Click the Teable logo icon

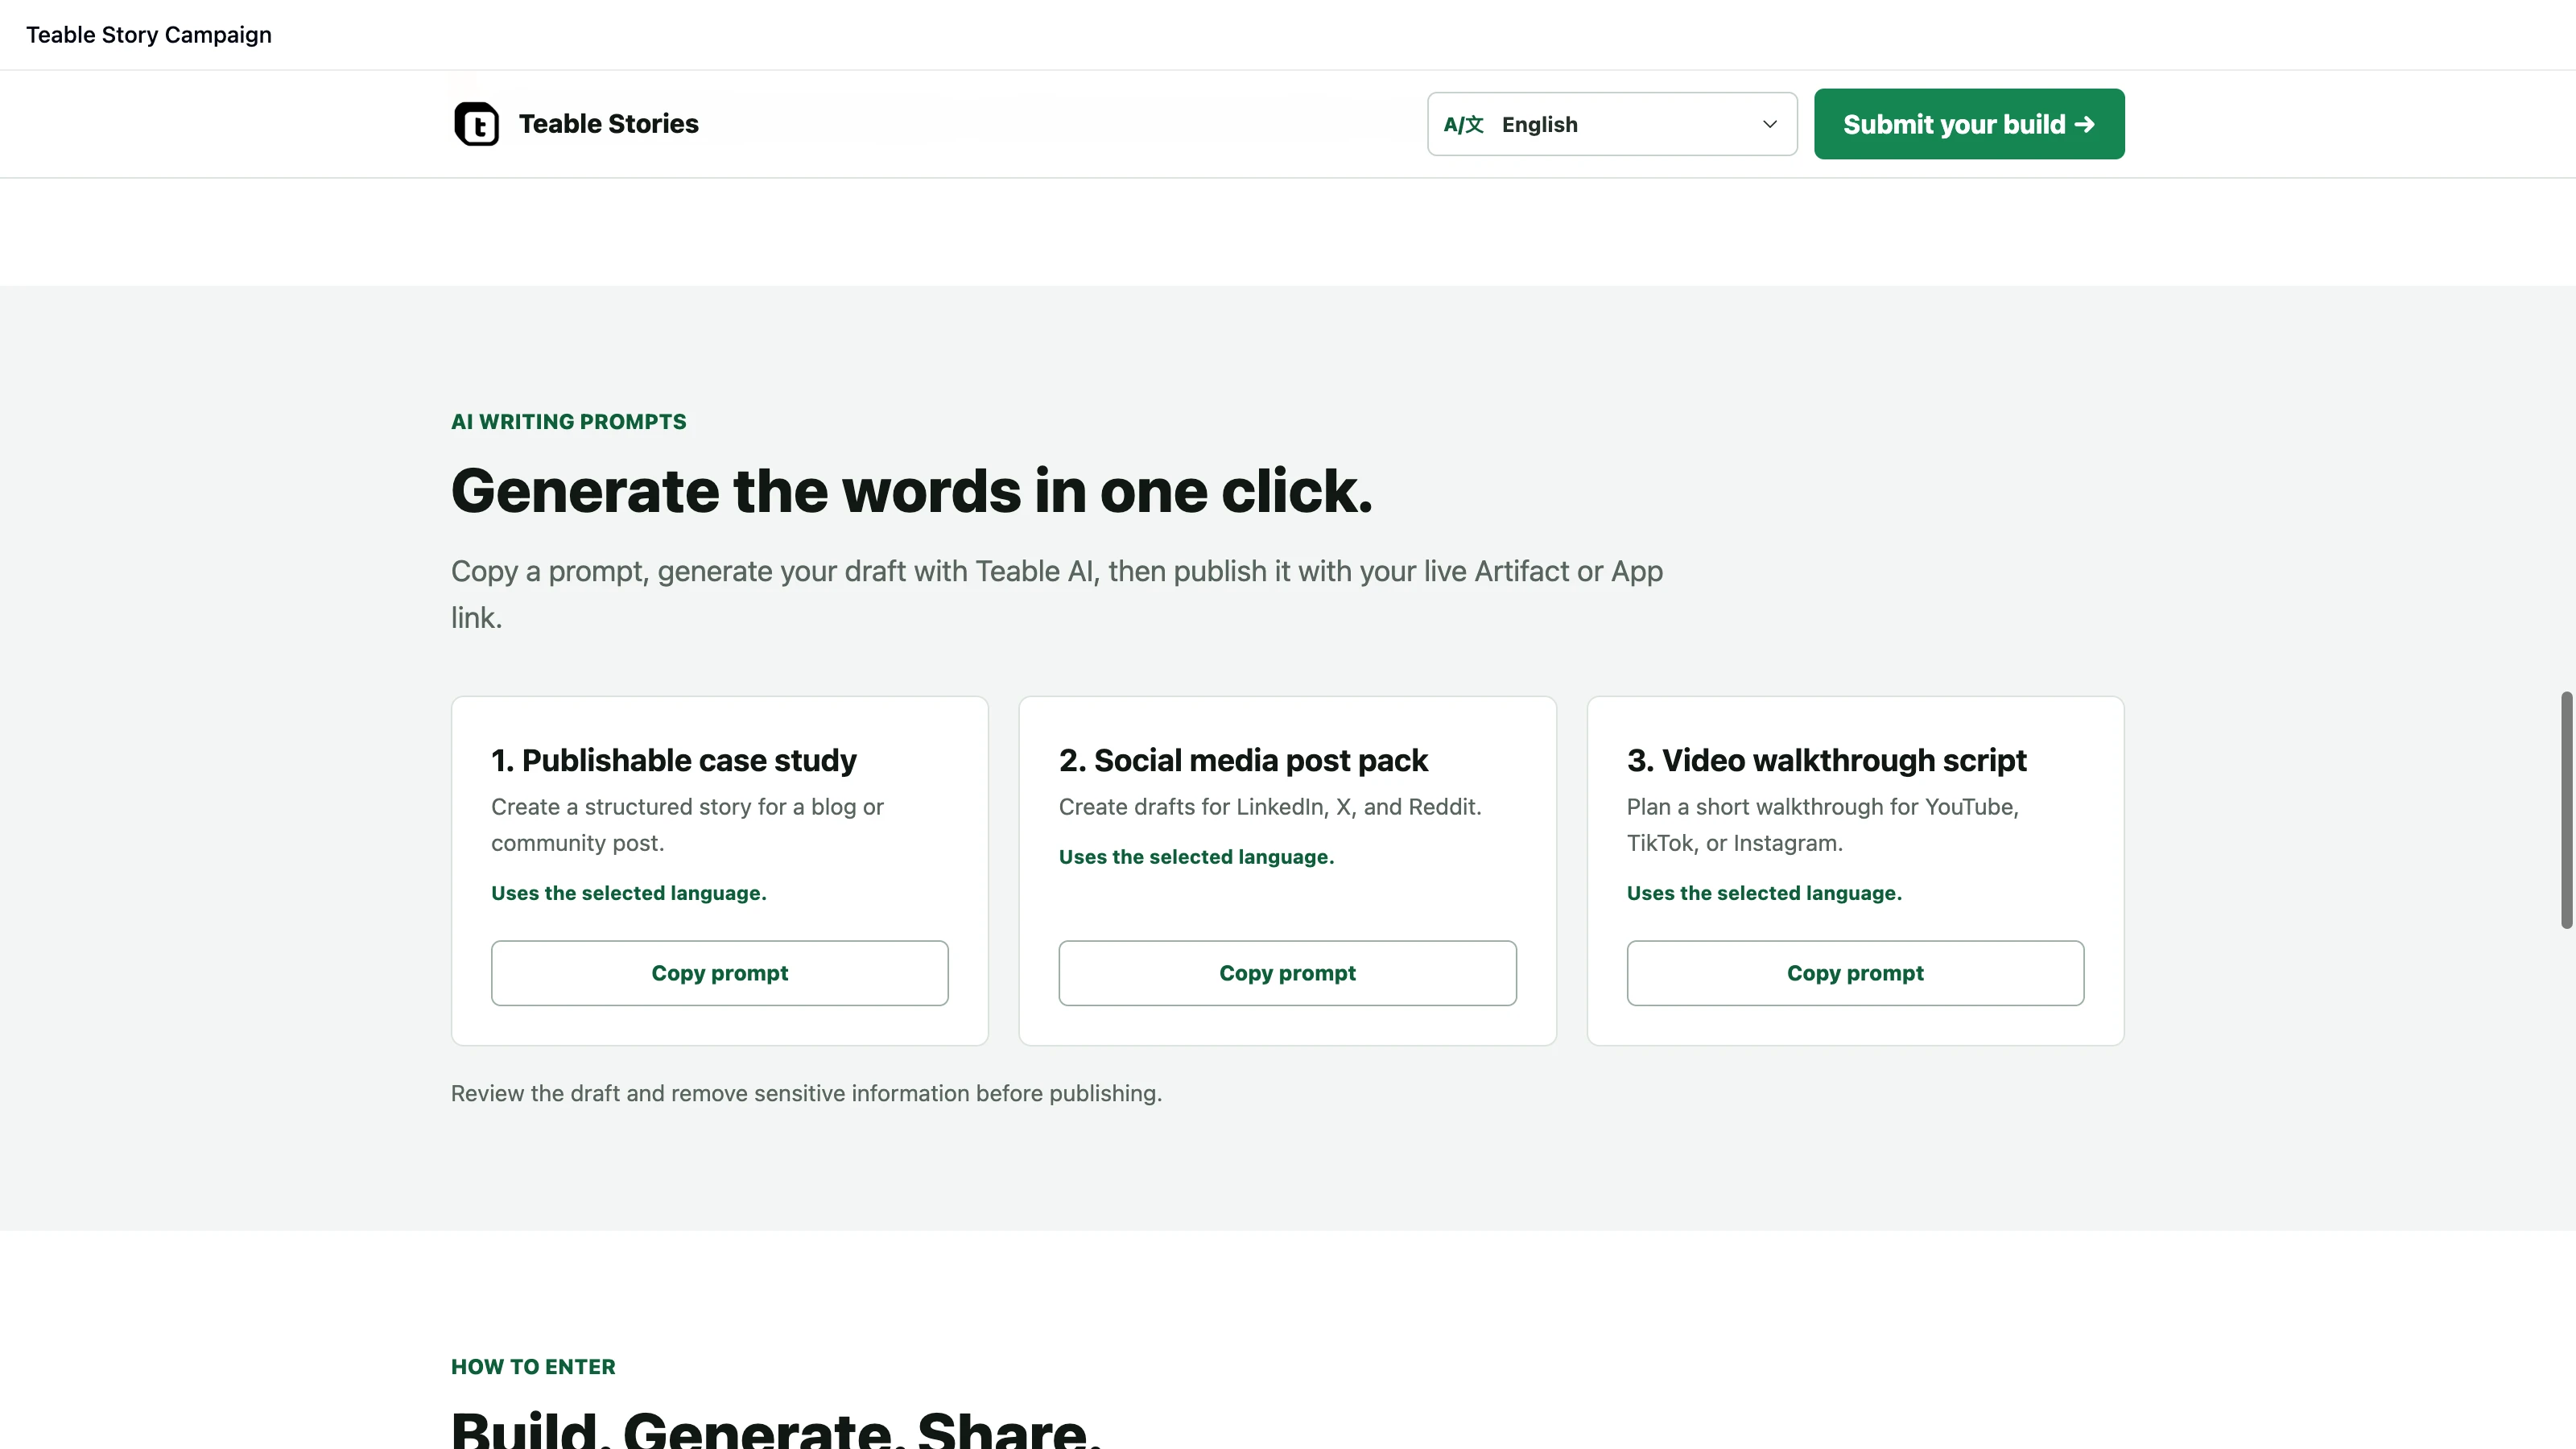476,124
